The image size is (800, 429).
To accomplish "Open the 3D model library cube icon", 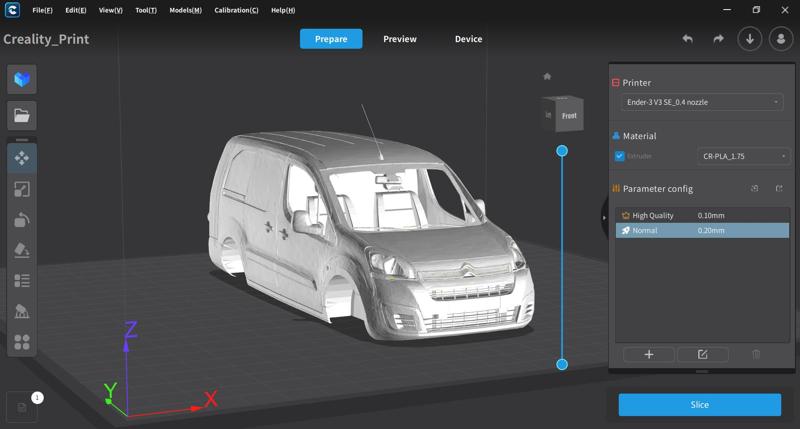I will [21, 80].
